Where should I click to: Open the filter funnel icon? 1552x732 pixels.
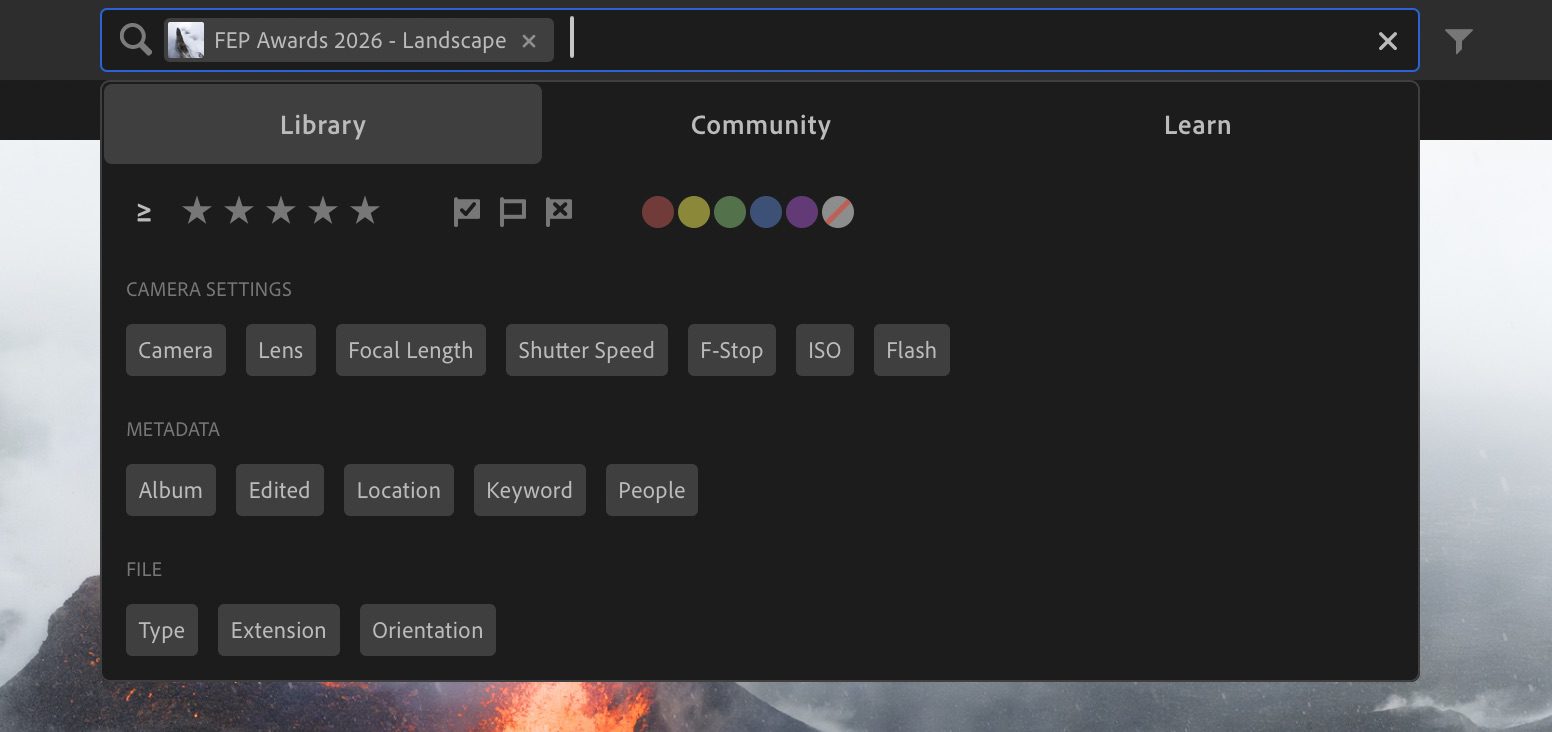(x=1459, y=41)
